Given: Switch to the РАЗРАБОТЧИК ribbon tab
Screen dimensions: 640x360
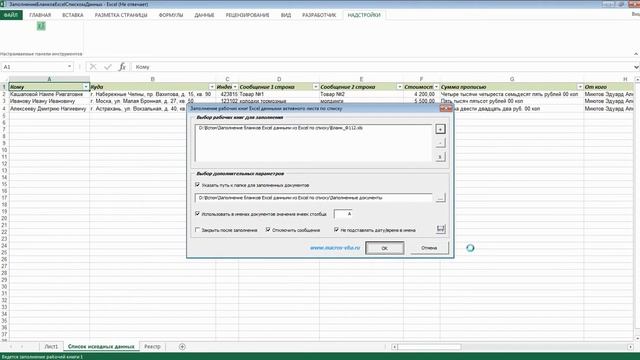Looking at the screenshot, I should pos(319,15).
